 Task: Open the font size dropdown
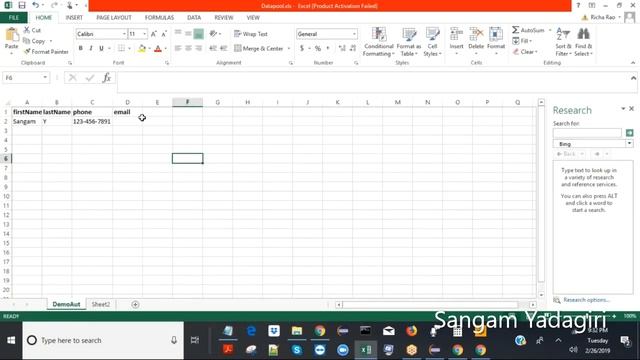click(144, 34)
